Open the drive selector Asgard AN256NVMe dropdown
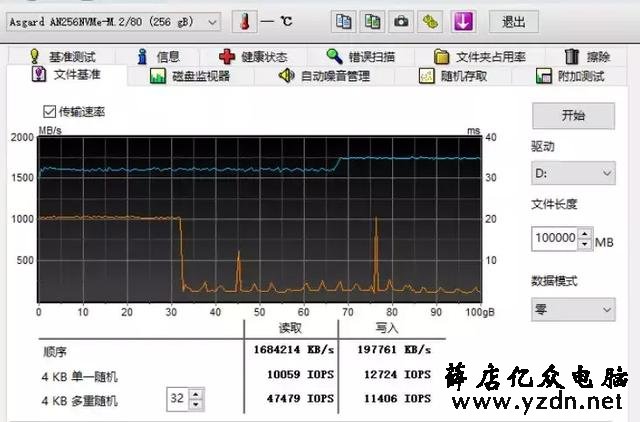The height and width of the screenshot is (422, 640). (113, 22)
